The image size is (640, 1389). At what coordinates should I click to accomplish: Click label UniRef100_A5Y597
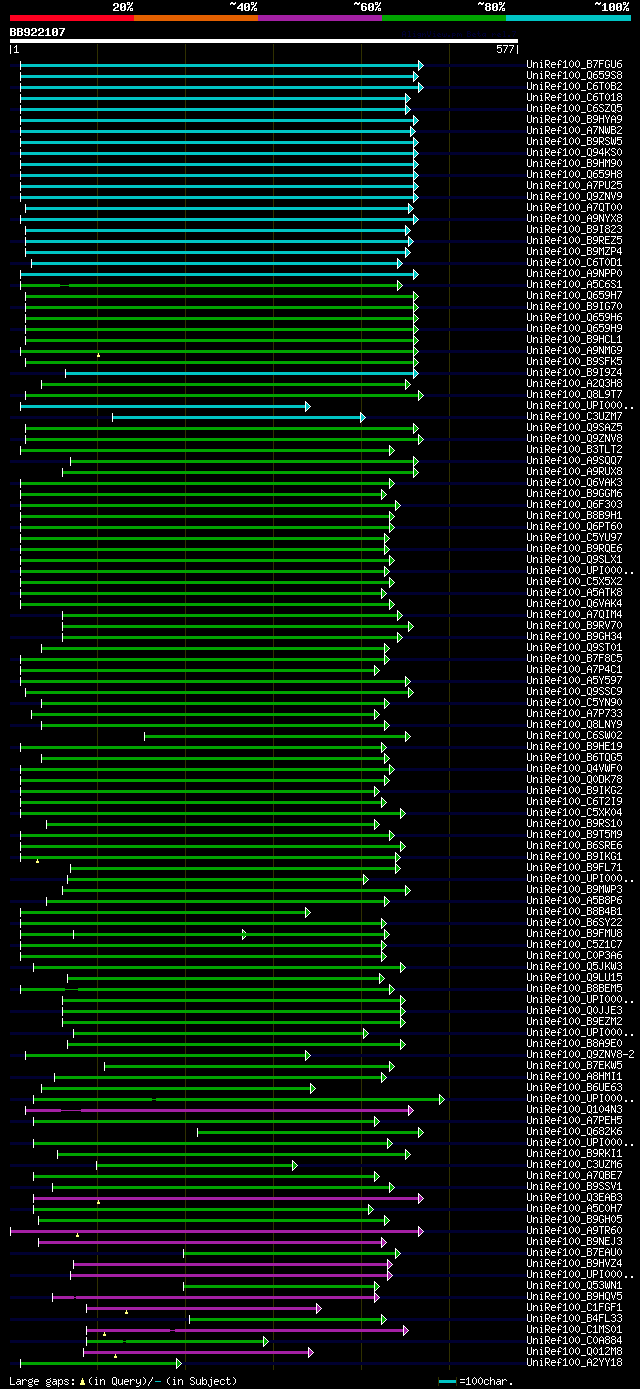tap(574, 681)
